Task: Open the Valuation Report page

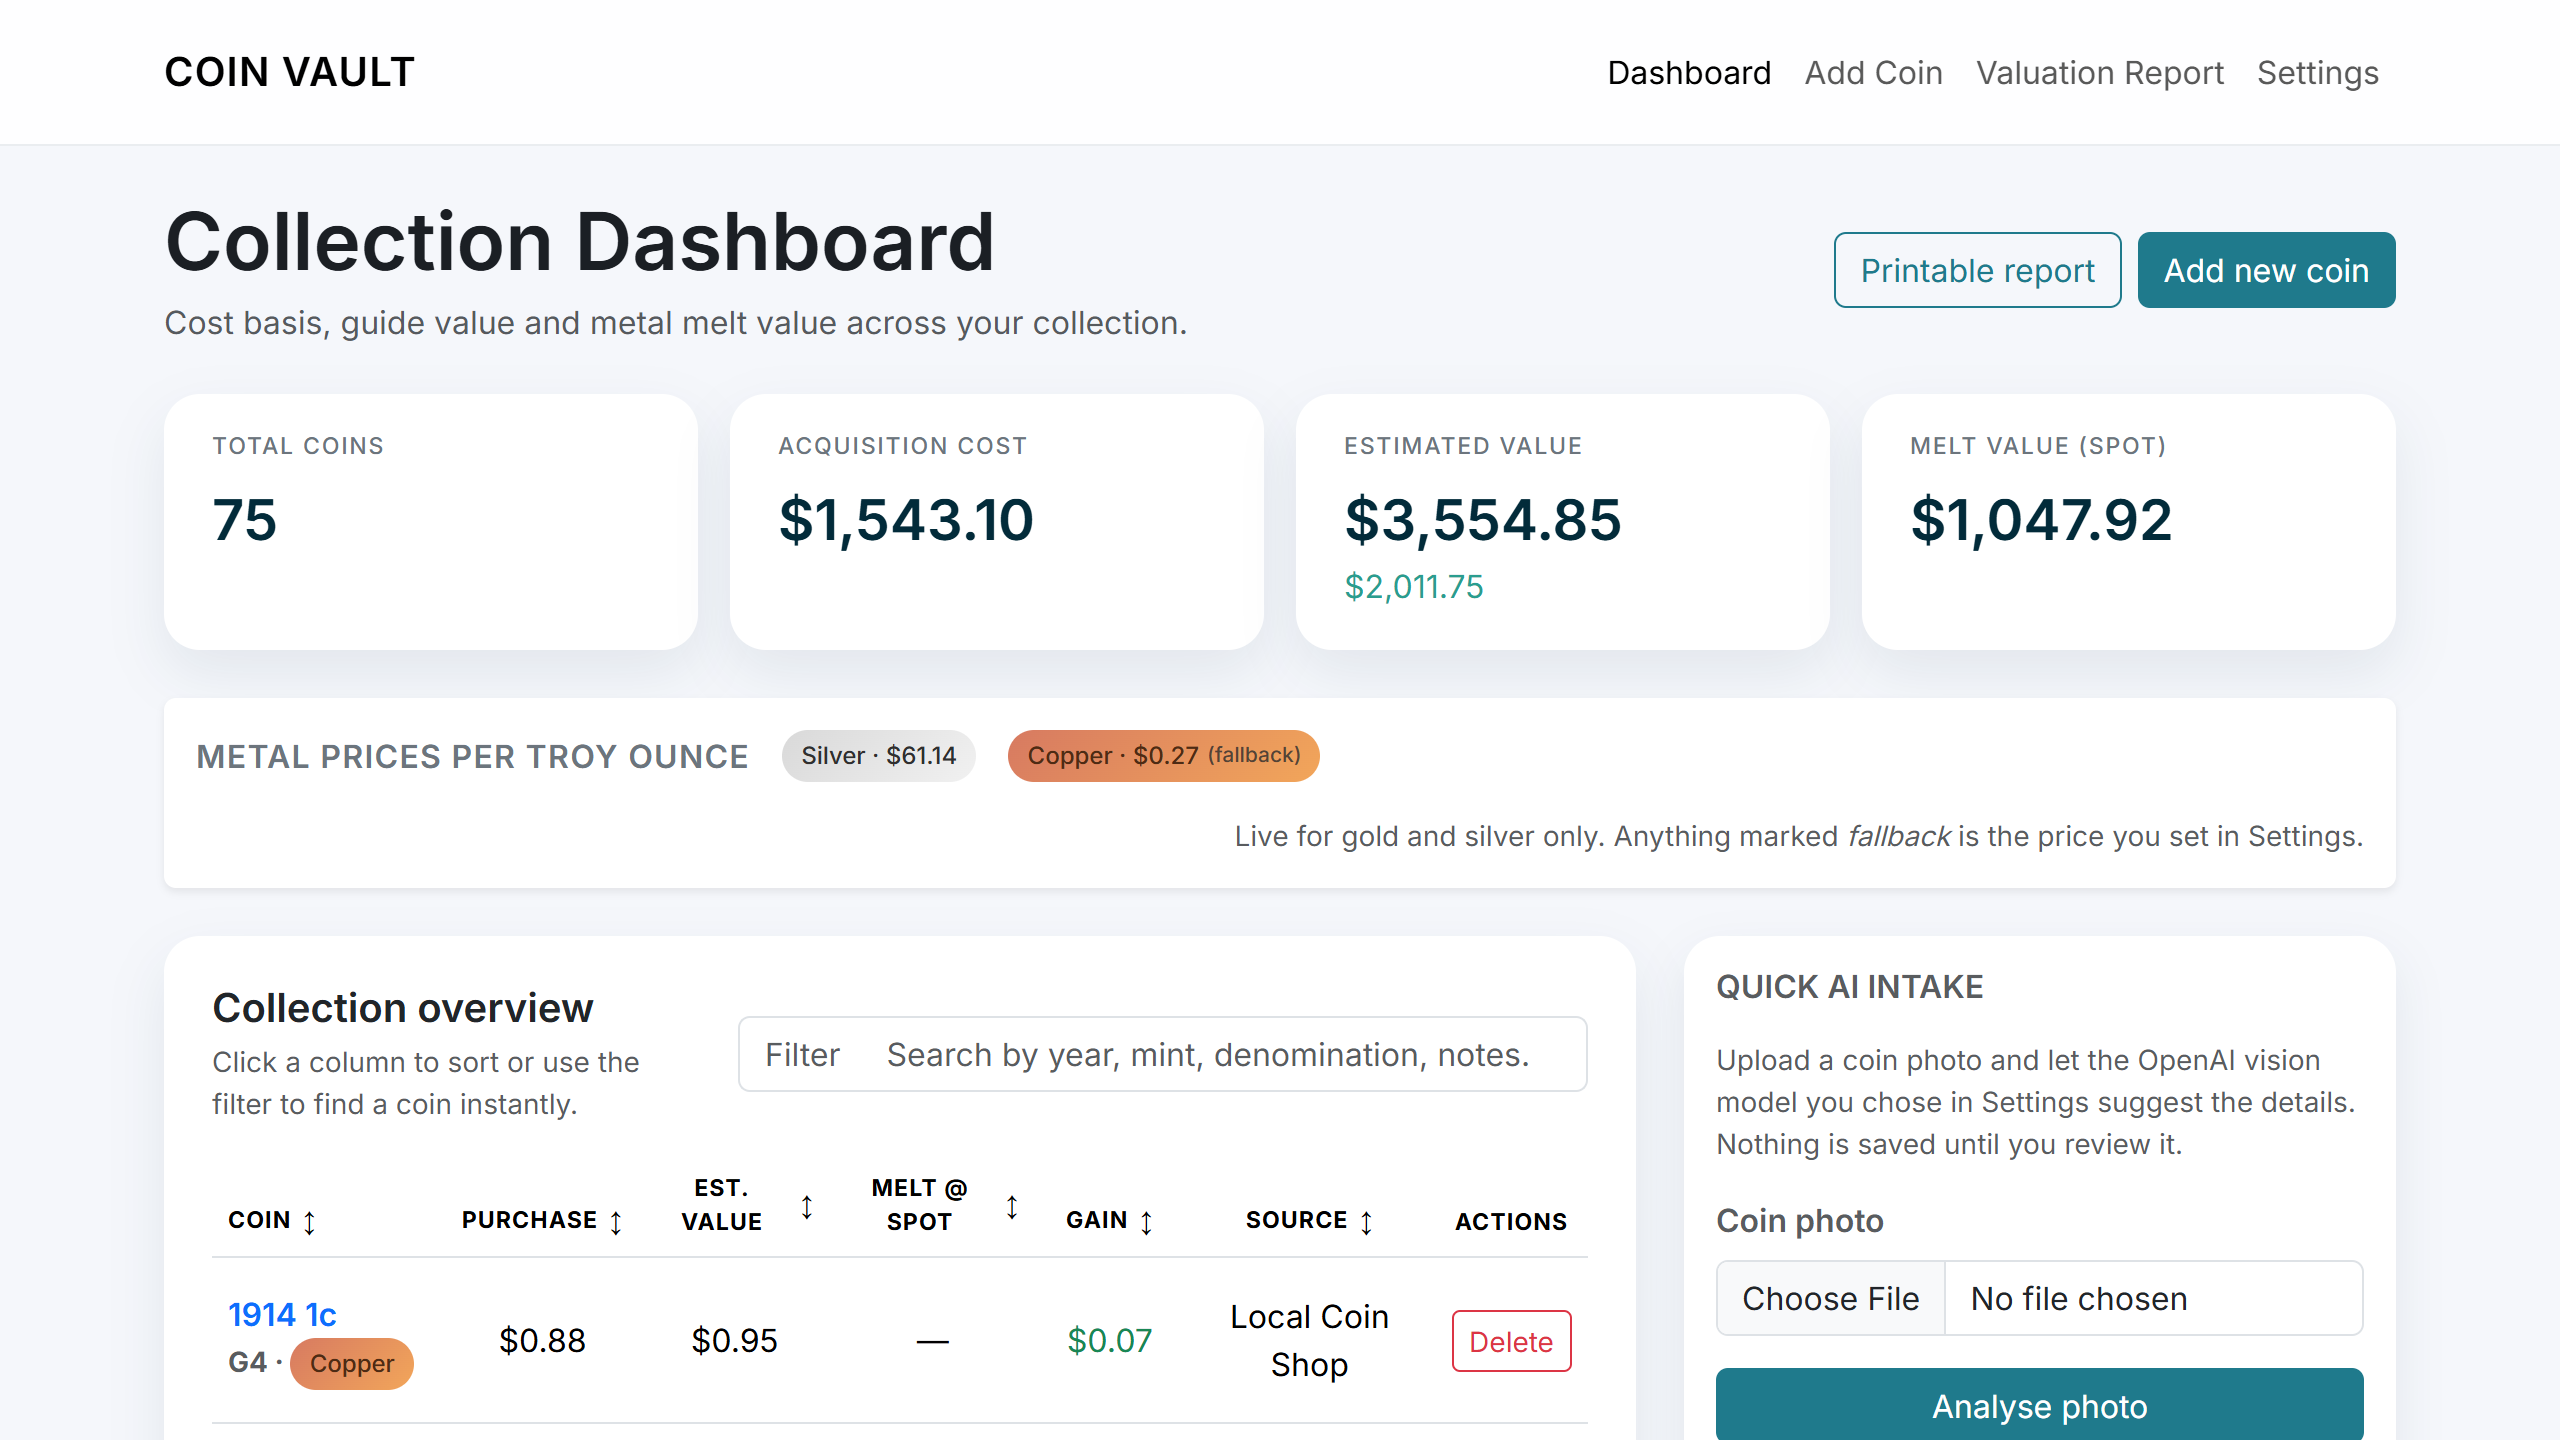Action: [2099, 73]
